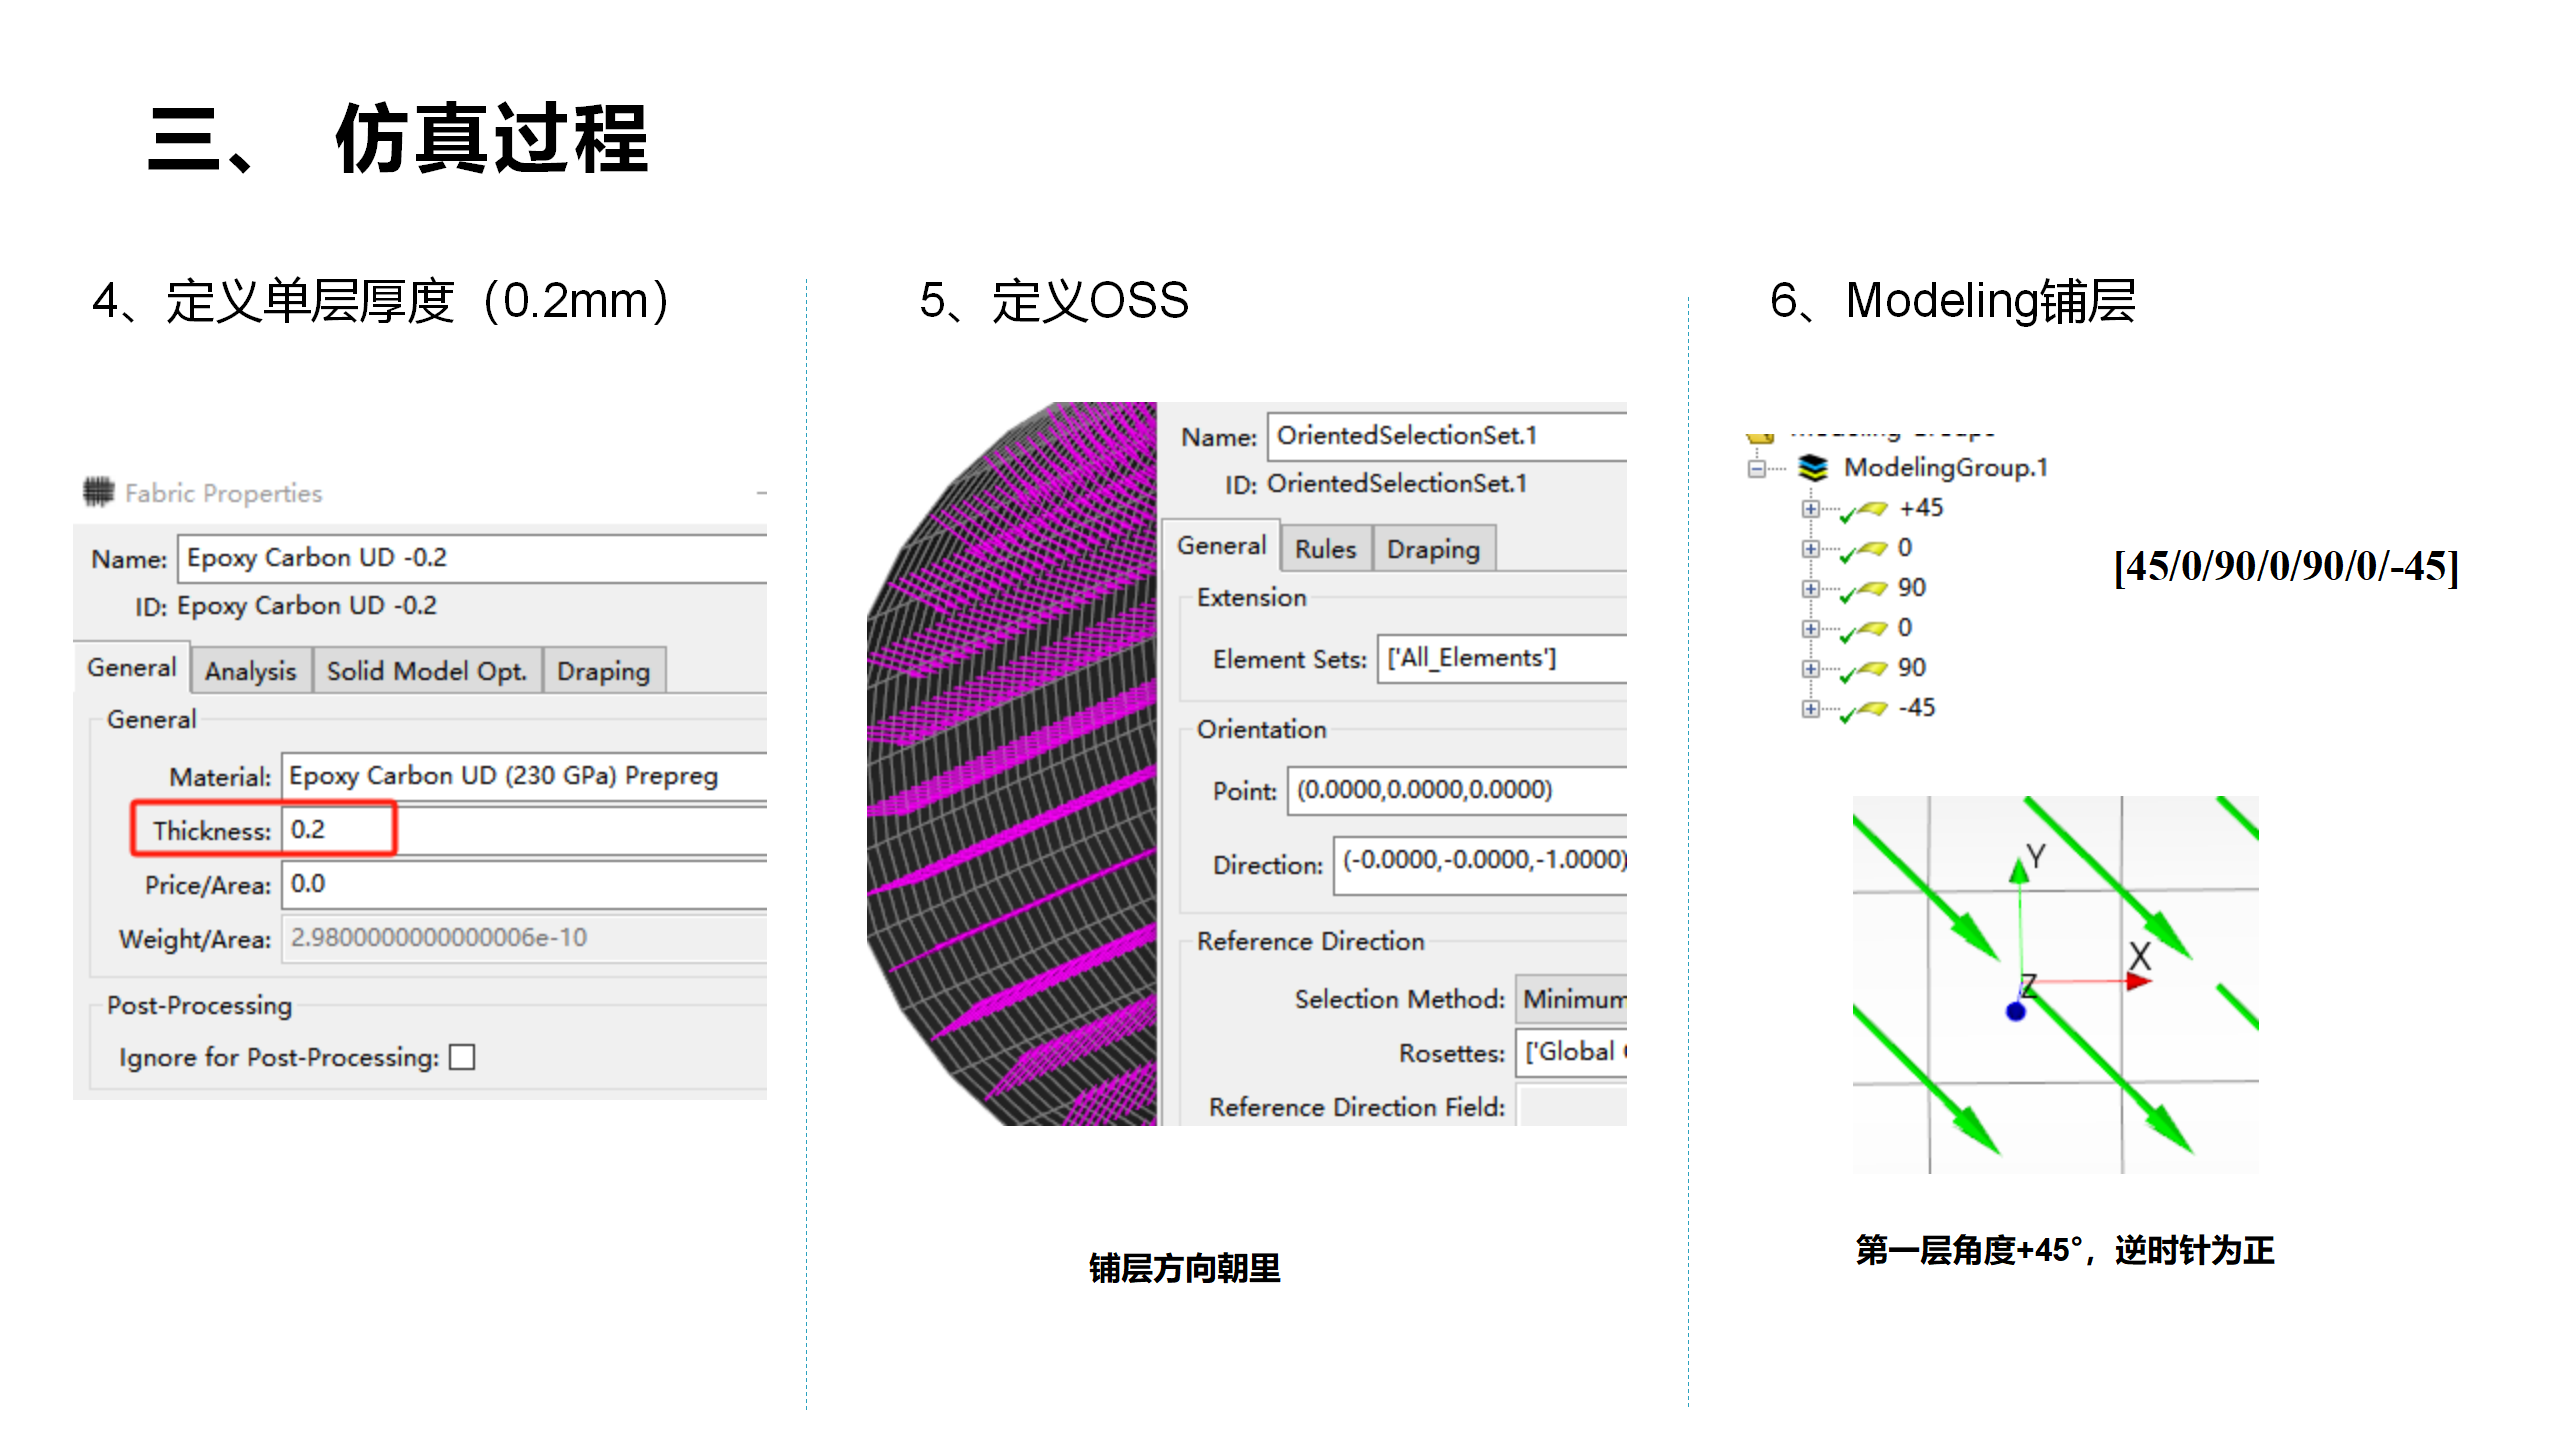Viewport: 2560px width, 1440px height.
Task: Click the Weight/Area value field
Action: (524, 938)
